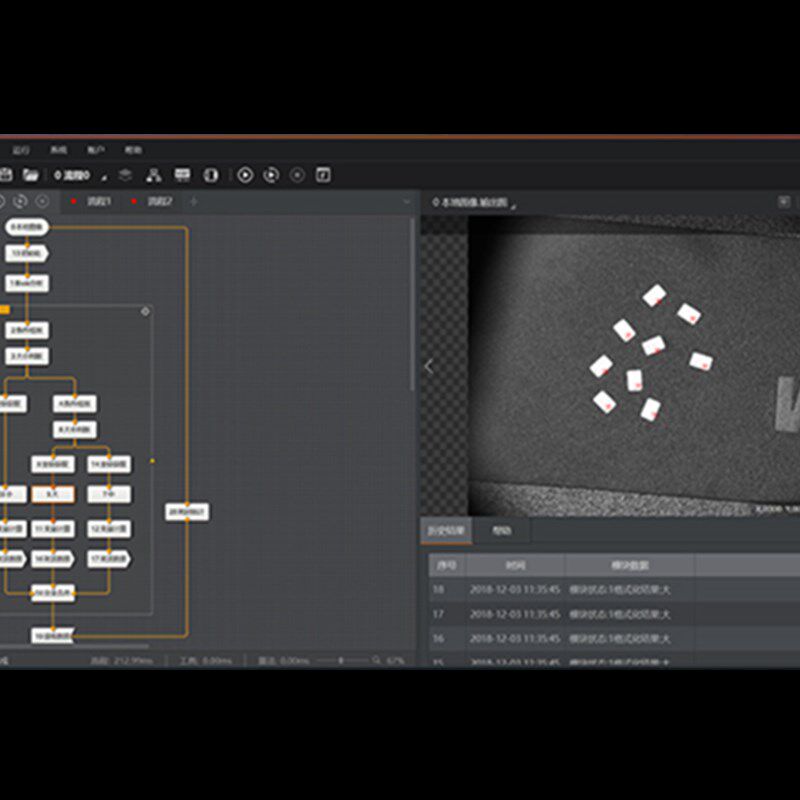Viewport: 800px width, 800px height.
Task: Click the dimmed stop icon in the main toolbar
Action: click(297, 175)
